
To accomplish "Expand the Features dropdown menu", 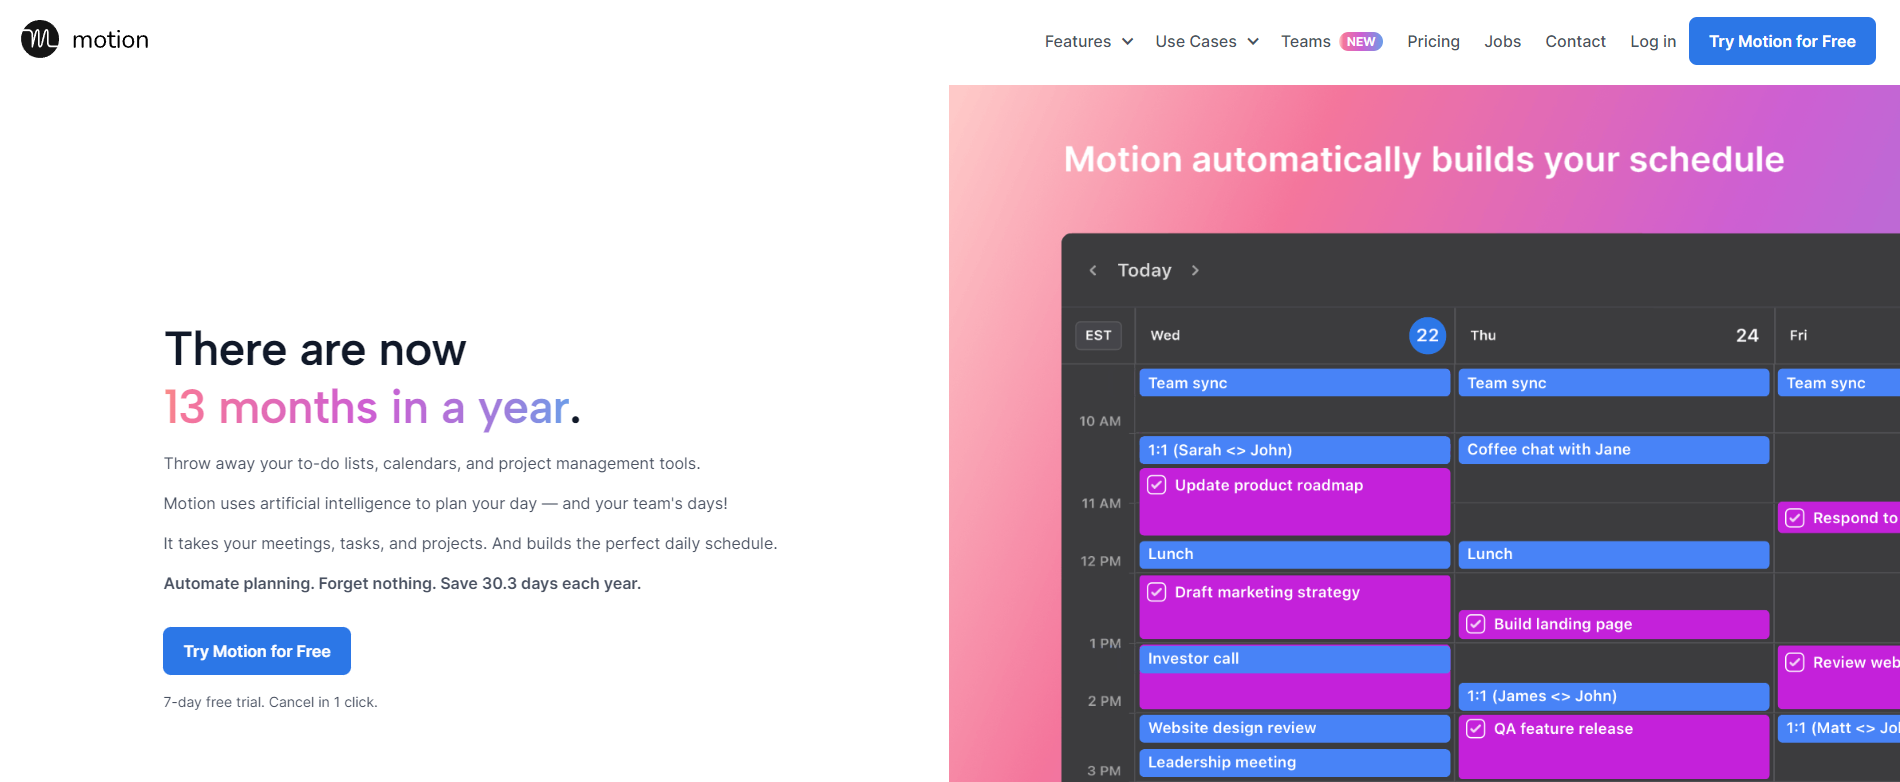I will [1088, 41].
